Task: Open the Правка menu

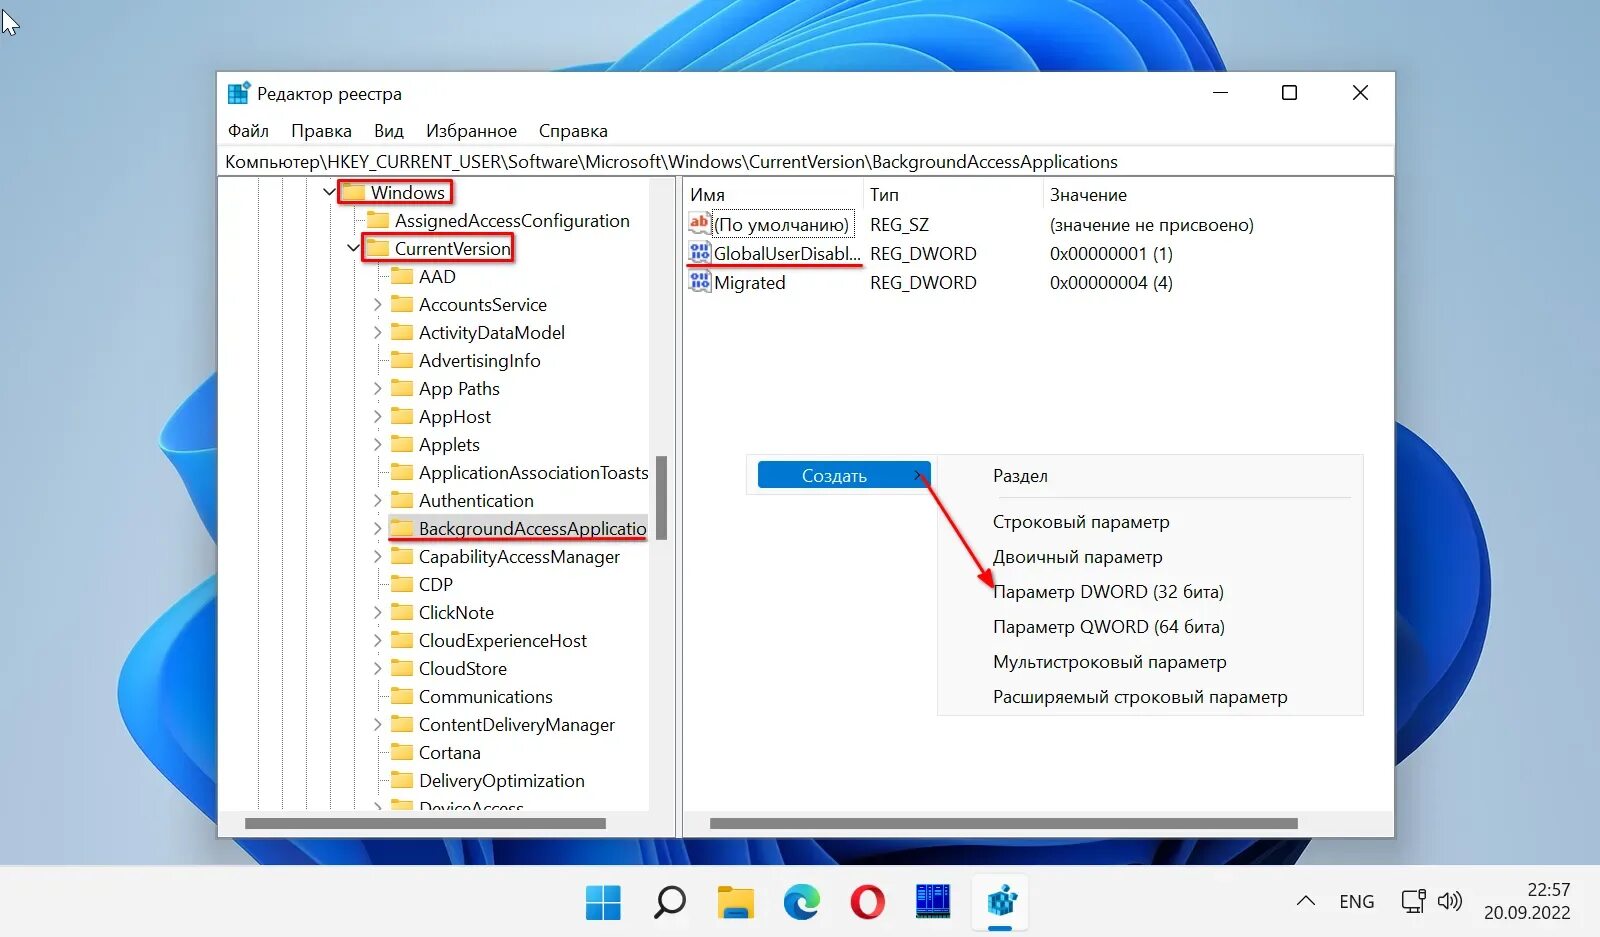Action: coord(321,131)
